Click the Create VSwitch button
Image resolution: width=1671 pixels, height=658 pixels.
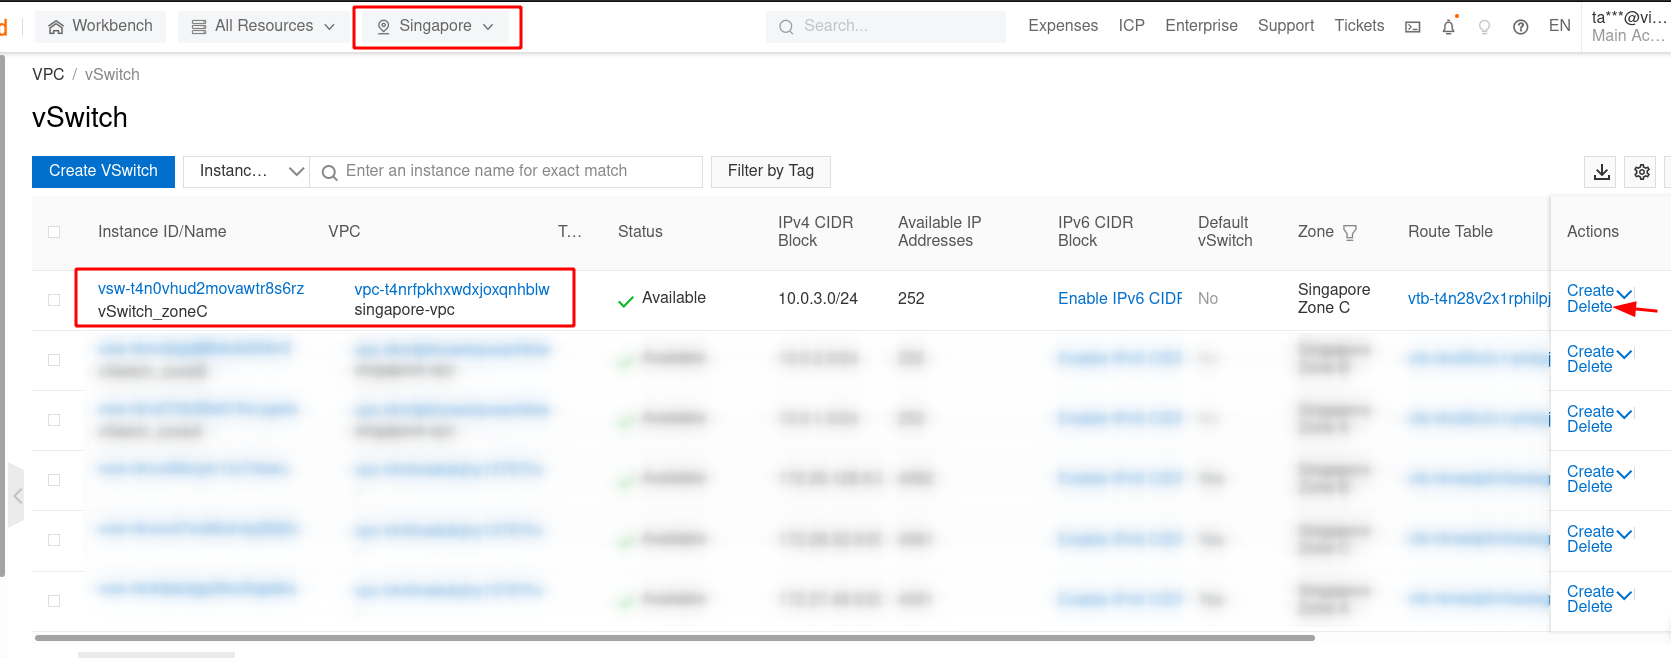click(x=103, y=171)
